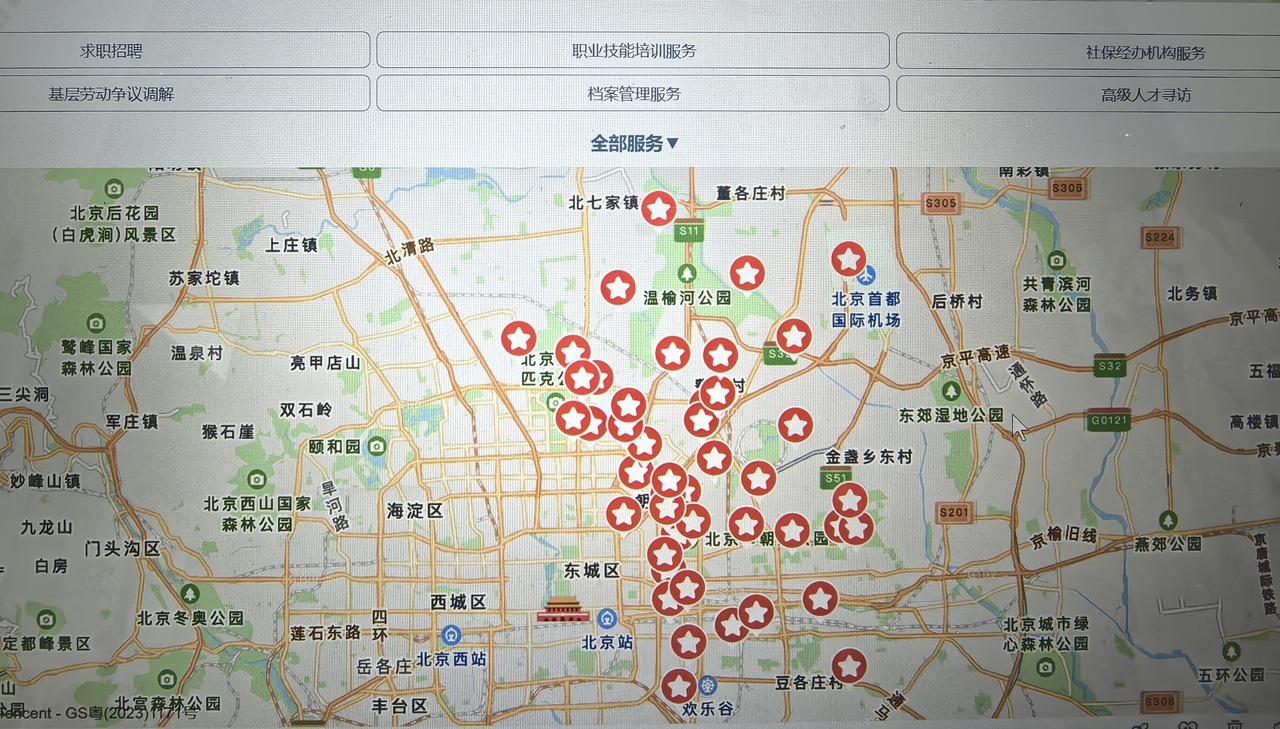Click the Tiananmen landmark icon

pos(563,611)
